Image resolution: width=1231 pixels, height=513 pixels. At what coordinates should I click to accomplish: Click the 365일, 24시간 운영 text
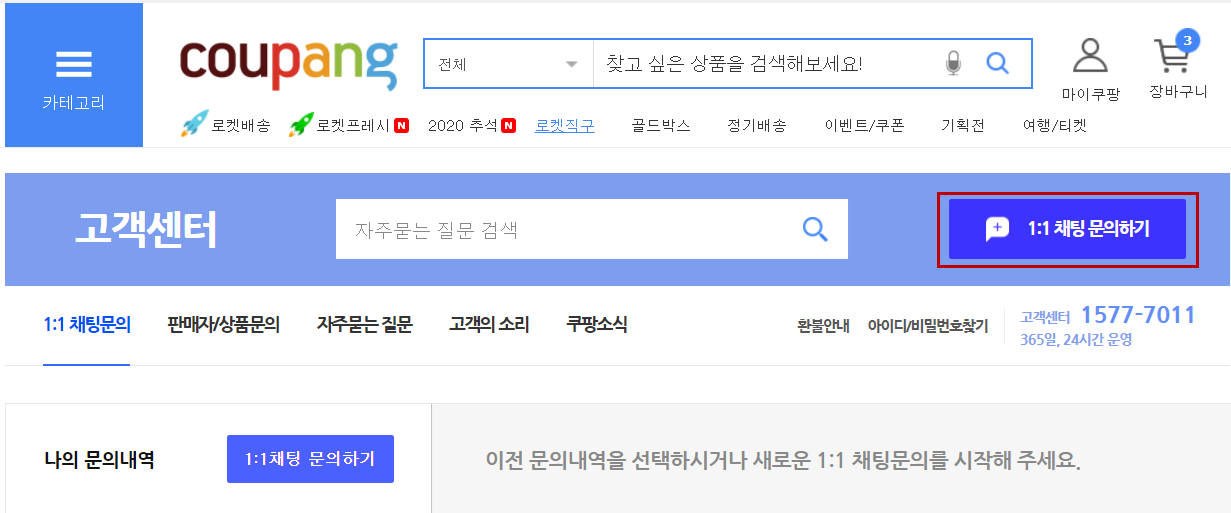[x=1076, y=340]
